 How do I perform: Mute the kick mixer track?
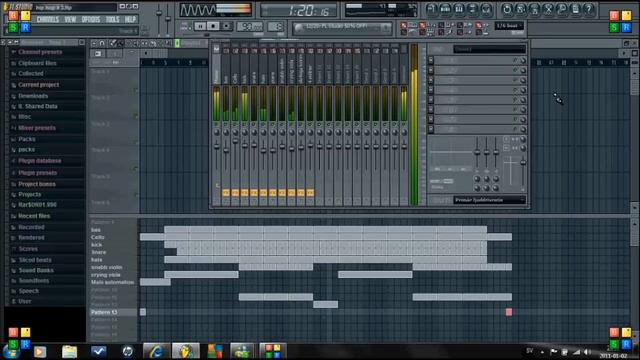pos(244,124)
